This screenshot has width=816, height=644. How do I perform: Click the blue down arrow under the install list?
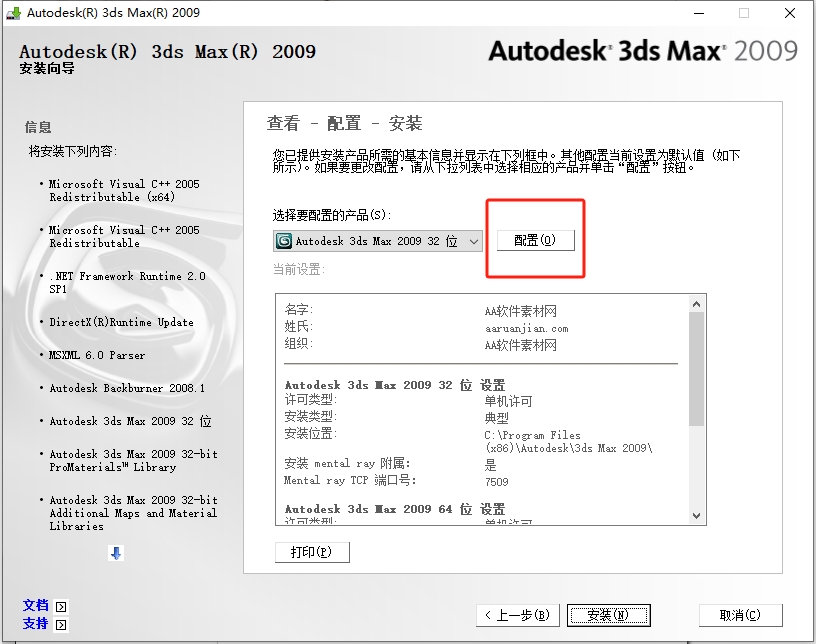(116, 553)
